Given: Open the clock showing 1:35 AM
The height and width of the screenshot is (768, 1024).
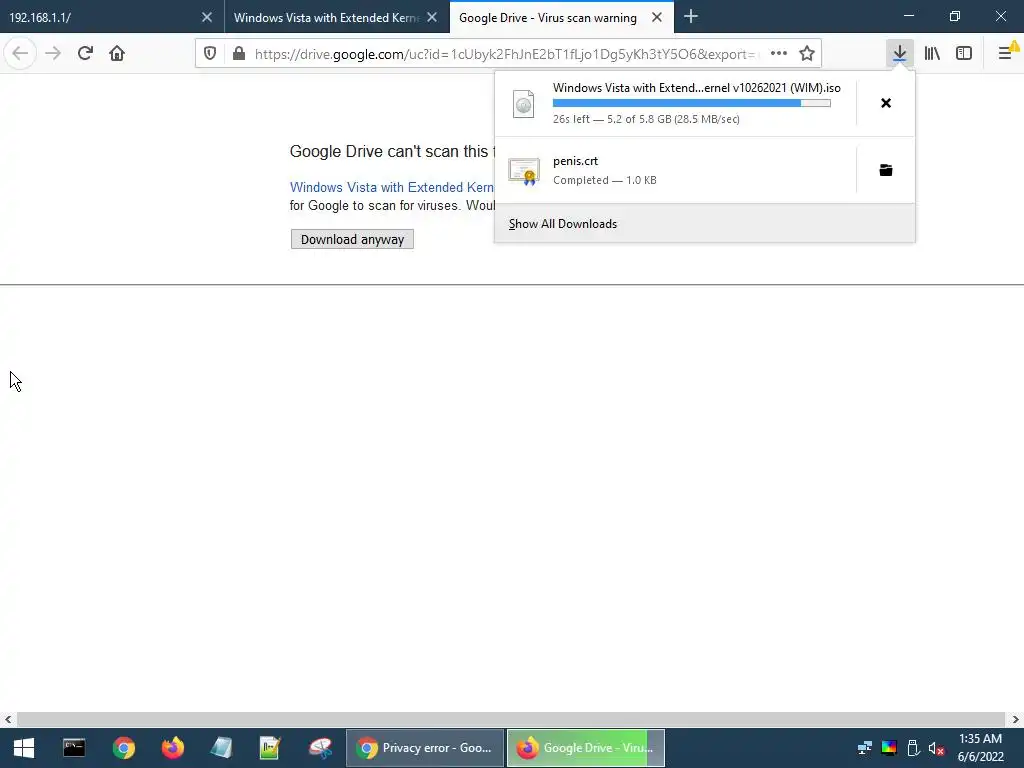Looking at the screenshot, I should tap(980, 748).
